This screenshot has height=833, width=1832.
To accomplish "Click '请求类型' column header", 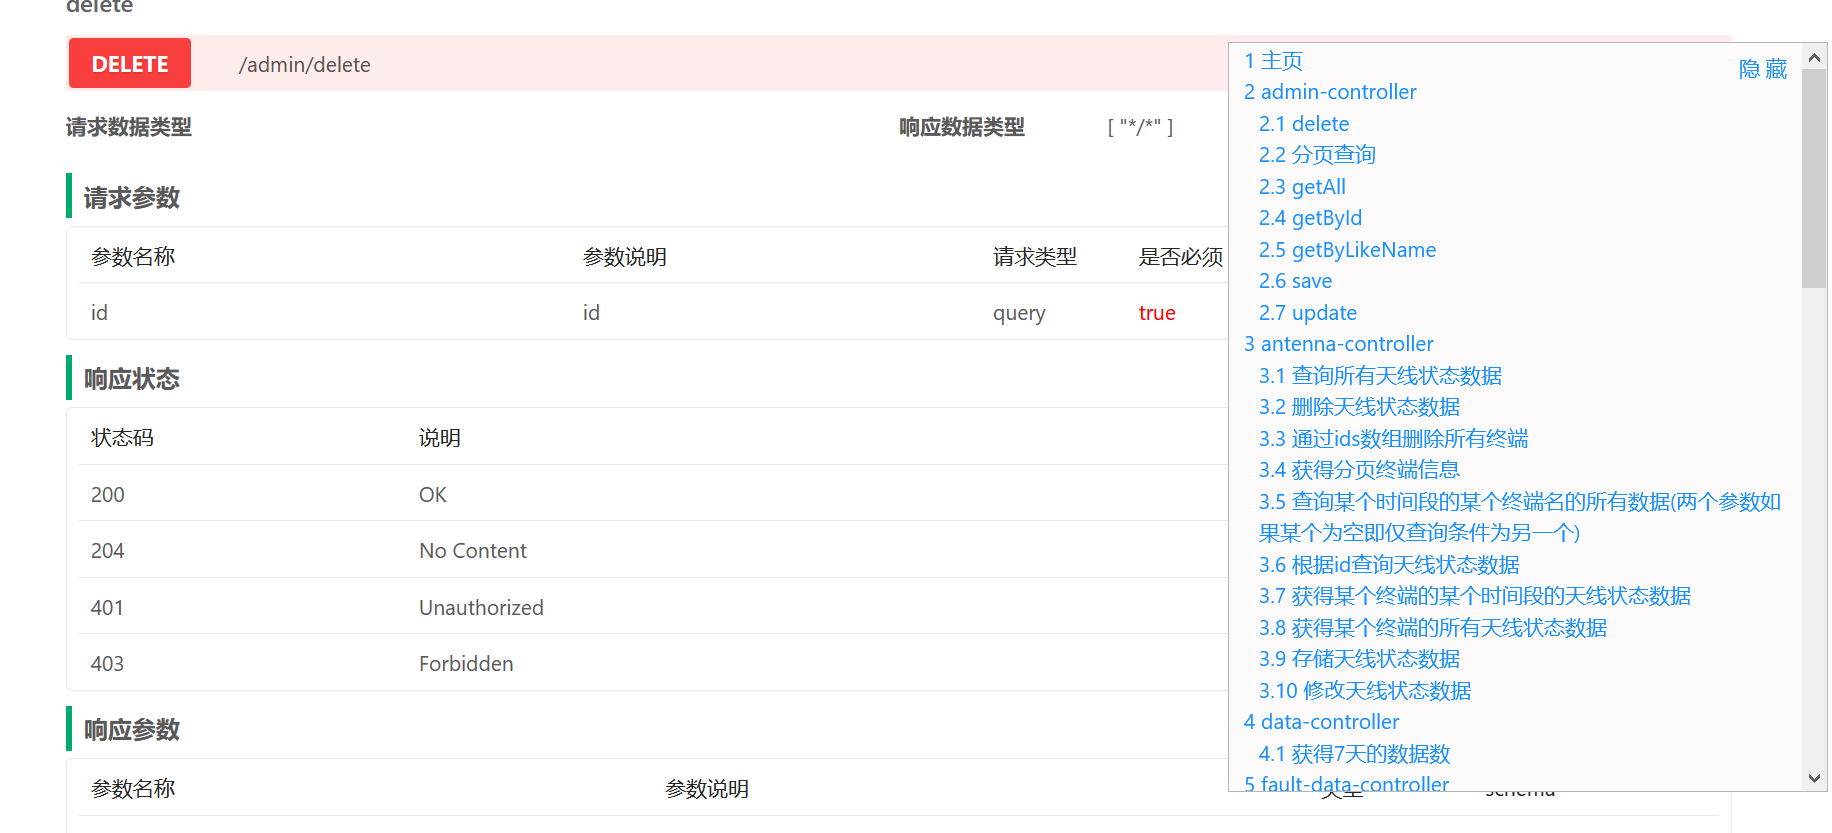I will (1035, 257).
